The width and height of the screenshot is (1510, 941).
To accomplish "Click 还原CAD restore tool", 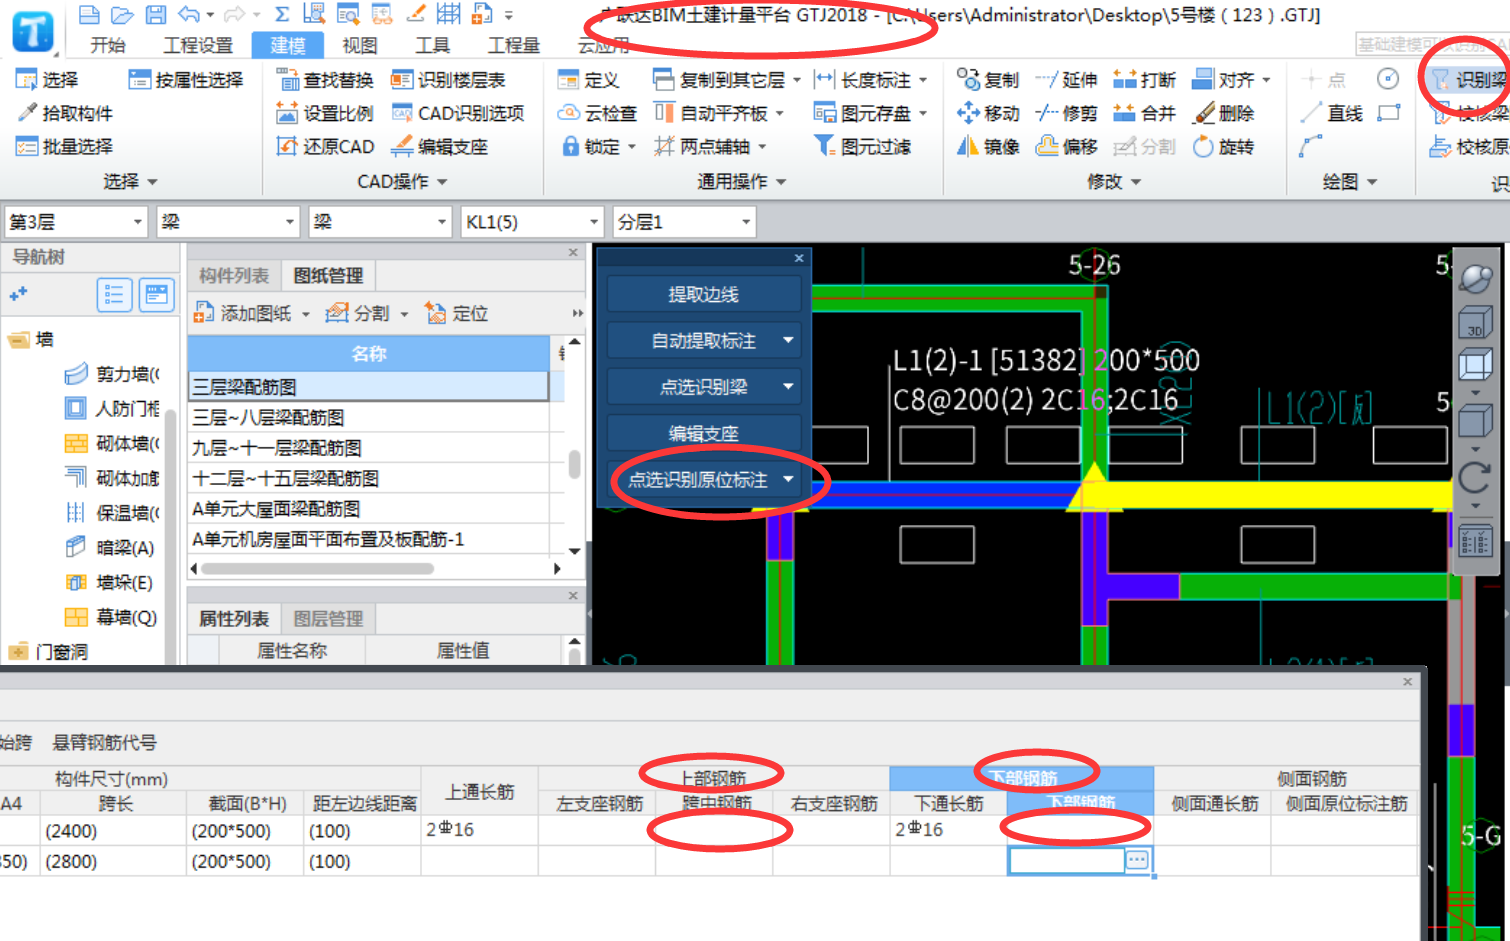I will pos(325,146).
